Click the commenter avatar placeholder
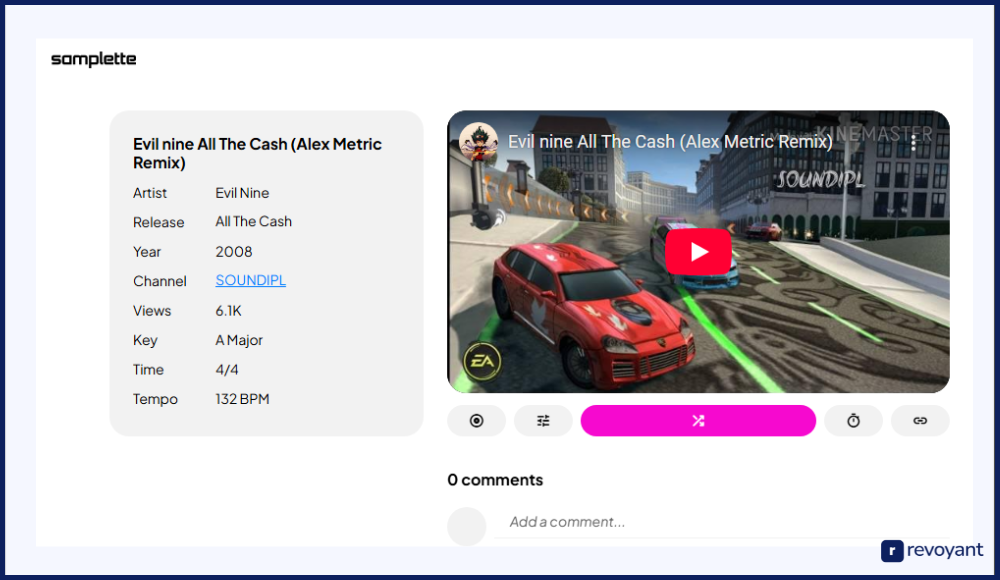The height and width of the screenshot is (580, 1000). [466, 526]
